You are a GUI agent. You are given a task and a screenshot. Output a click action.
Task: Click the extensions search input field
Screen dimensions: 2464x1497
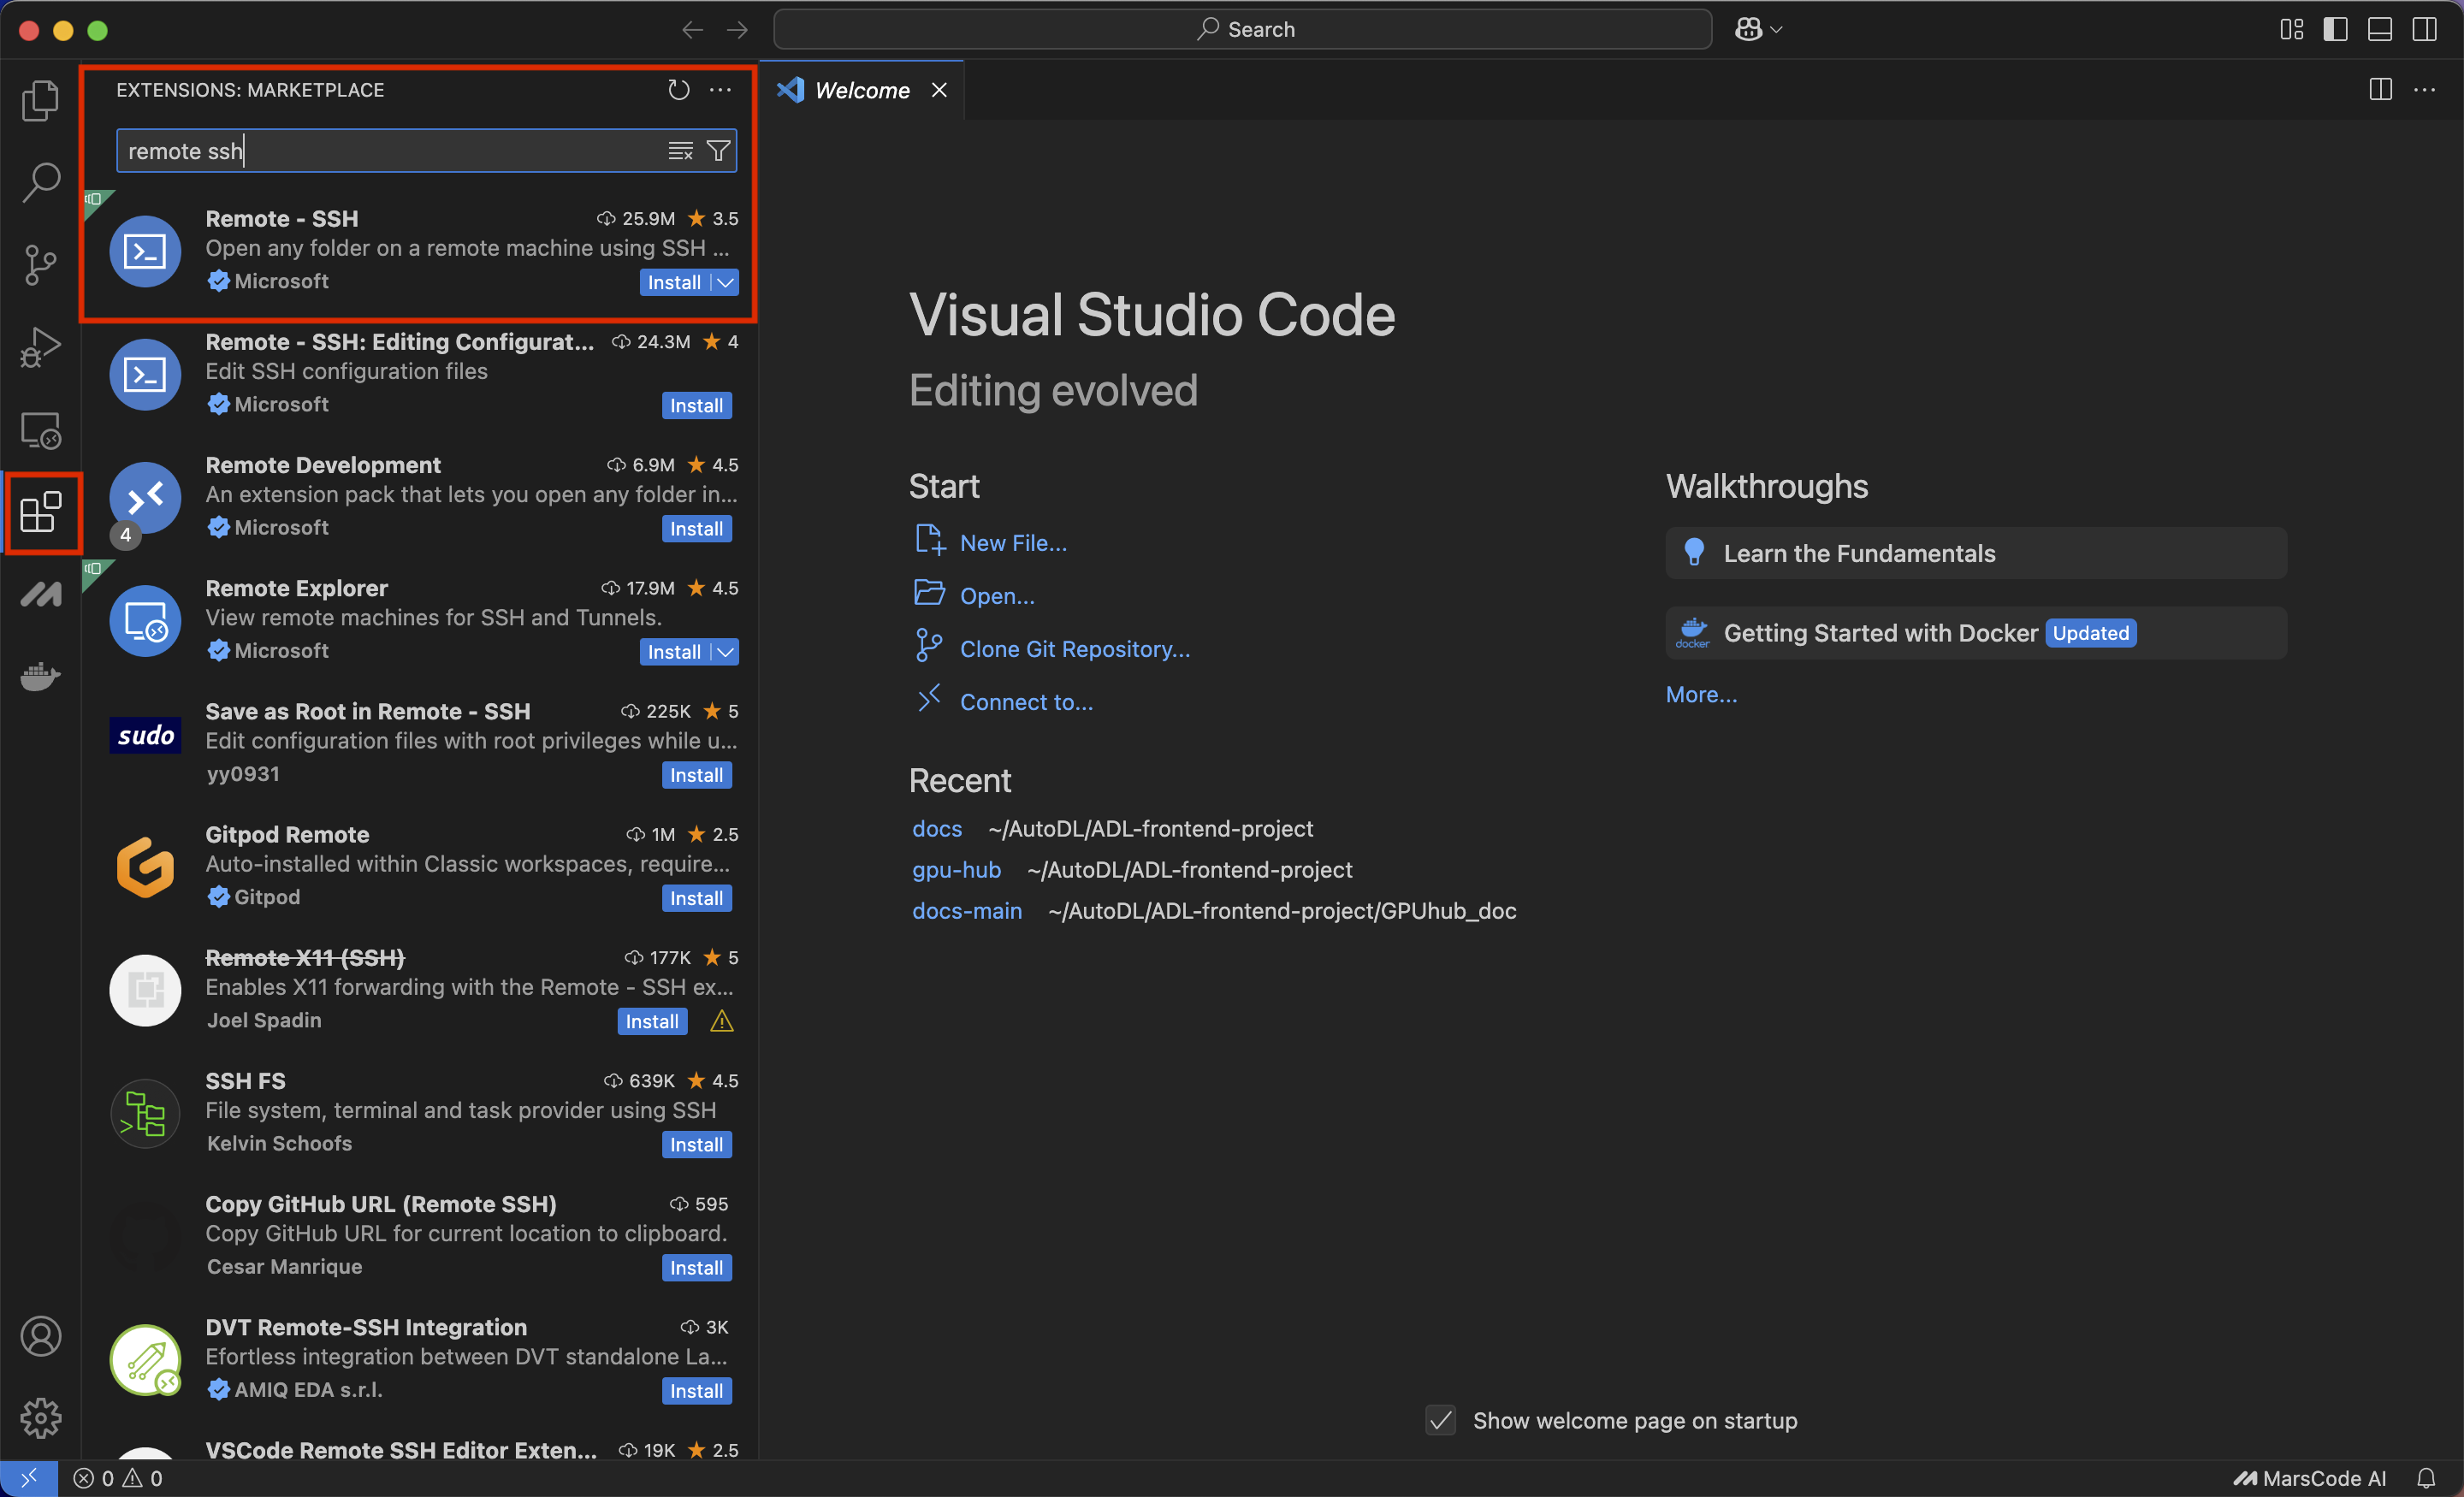[390, 151]
